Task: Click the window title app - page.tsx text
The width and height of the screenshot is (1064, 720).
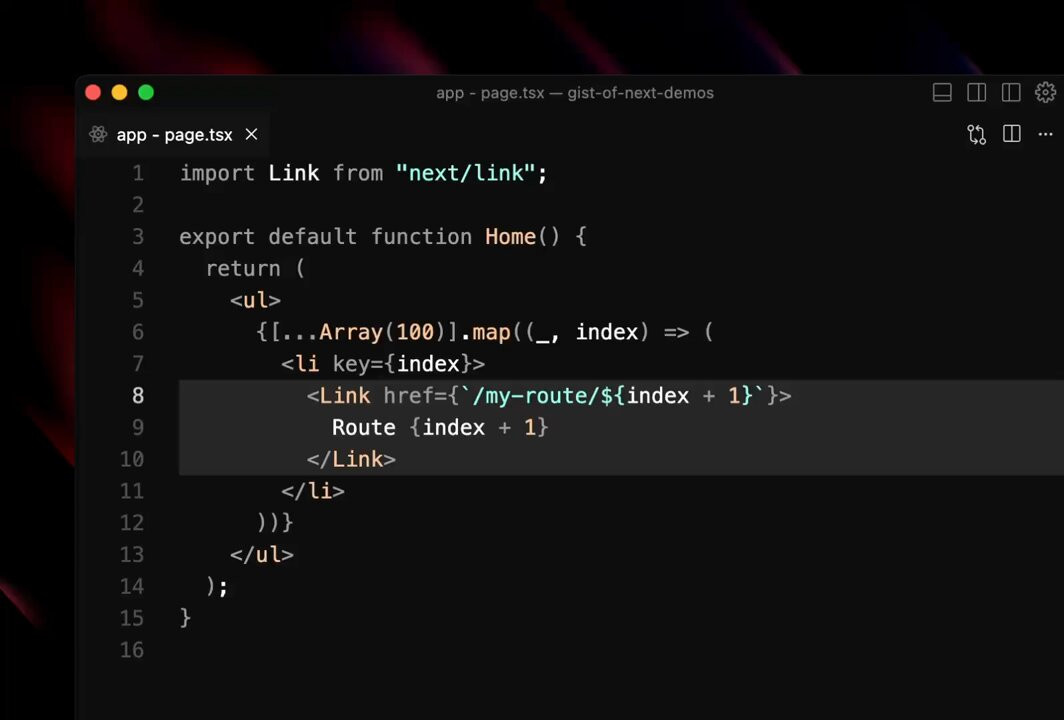Action: pyautogui.click(x=490, y=93)
